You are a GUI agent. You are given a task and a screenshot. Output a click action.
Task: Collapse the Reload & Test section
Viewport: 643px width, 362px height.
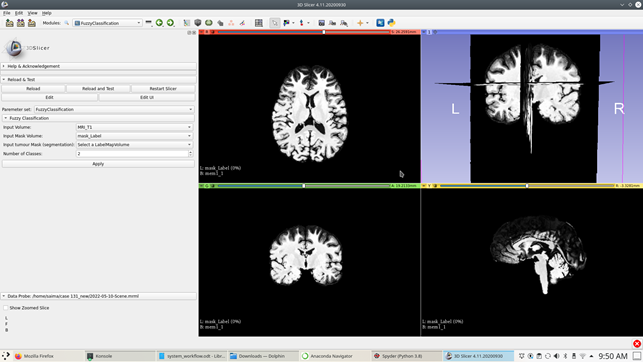point(98,80)
